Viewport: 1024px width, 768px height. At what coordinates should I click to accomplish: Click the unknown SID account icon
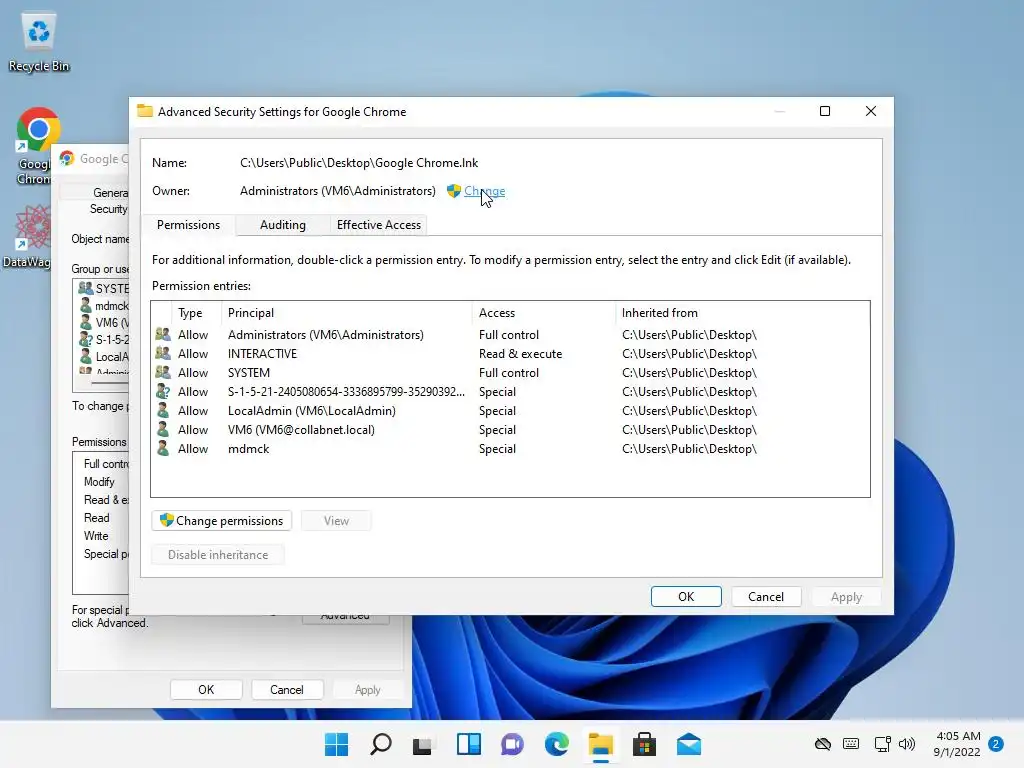coord(163,391)
